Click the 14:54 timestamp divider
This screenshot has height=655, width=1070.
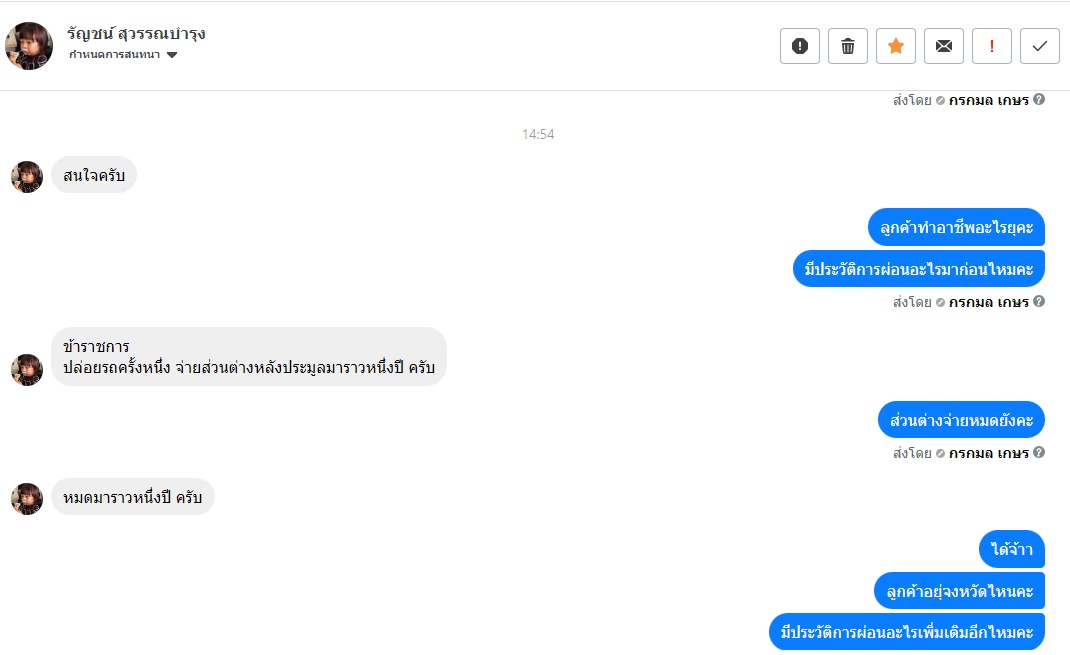point(538,134)
